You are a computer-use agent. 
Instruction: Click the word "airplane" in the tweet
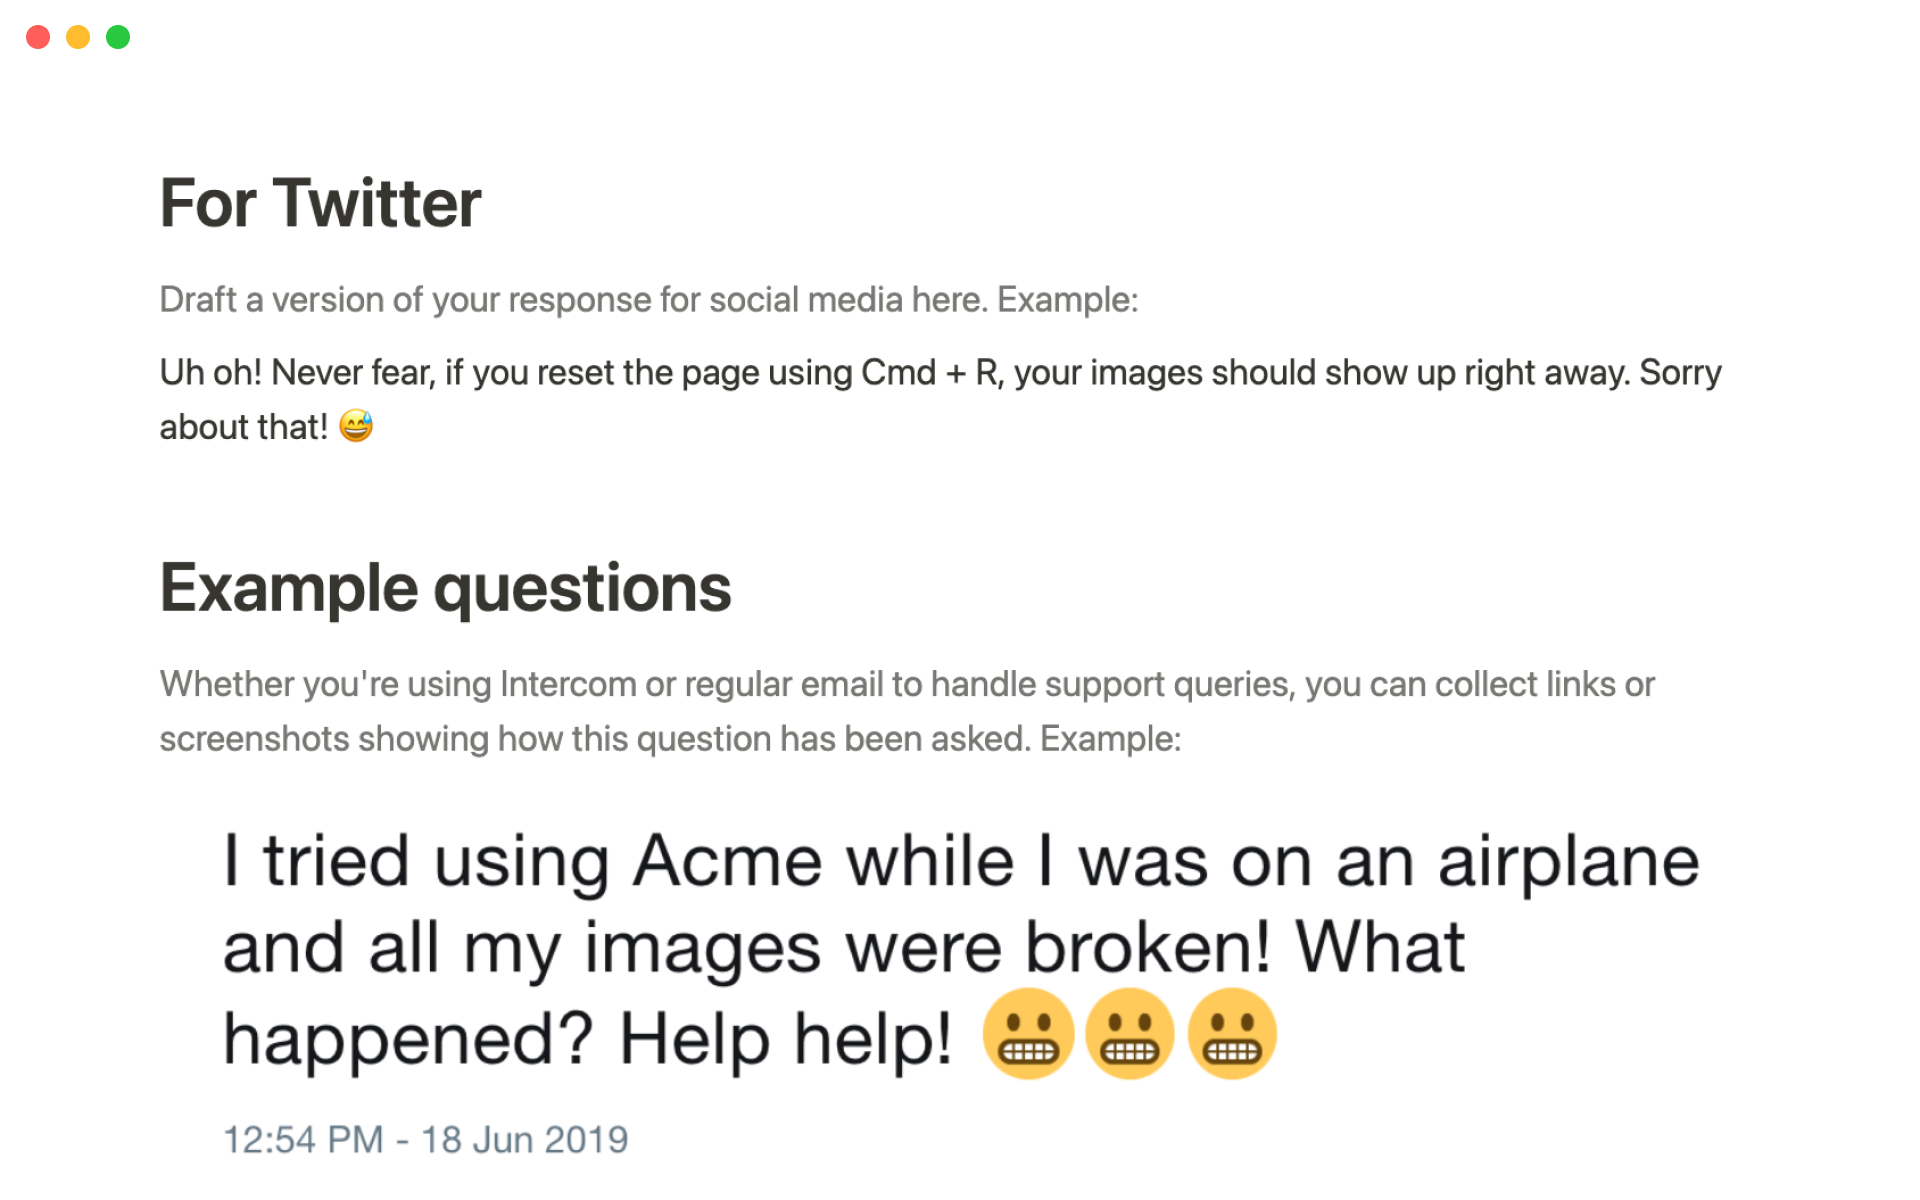(1568, 862)
